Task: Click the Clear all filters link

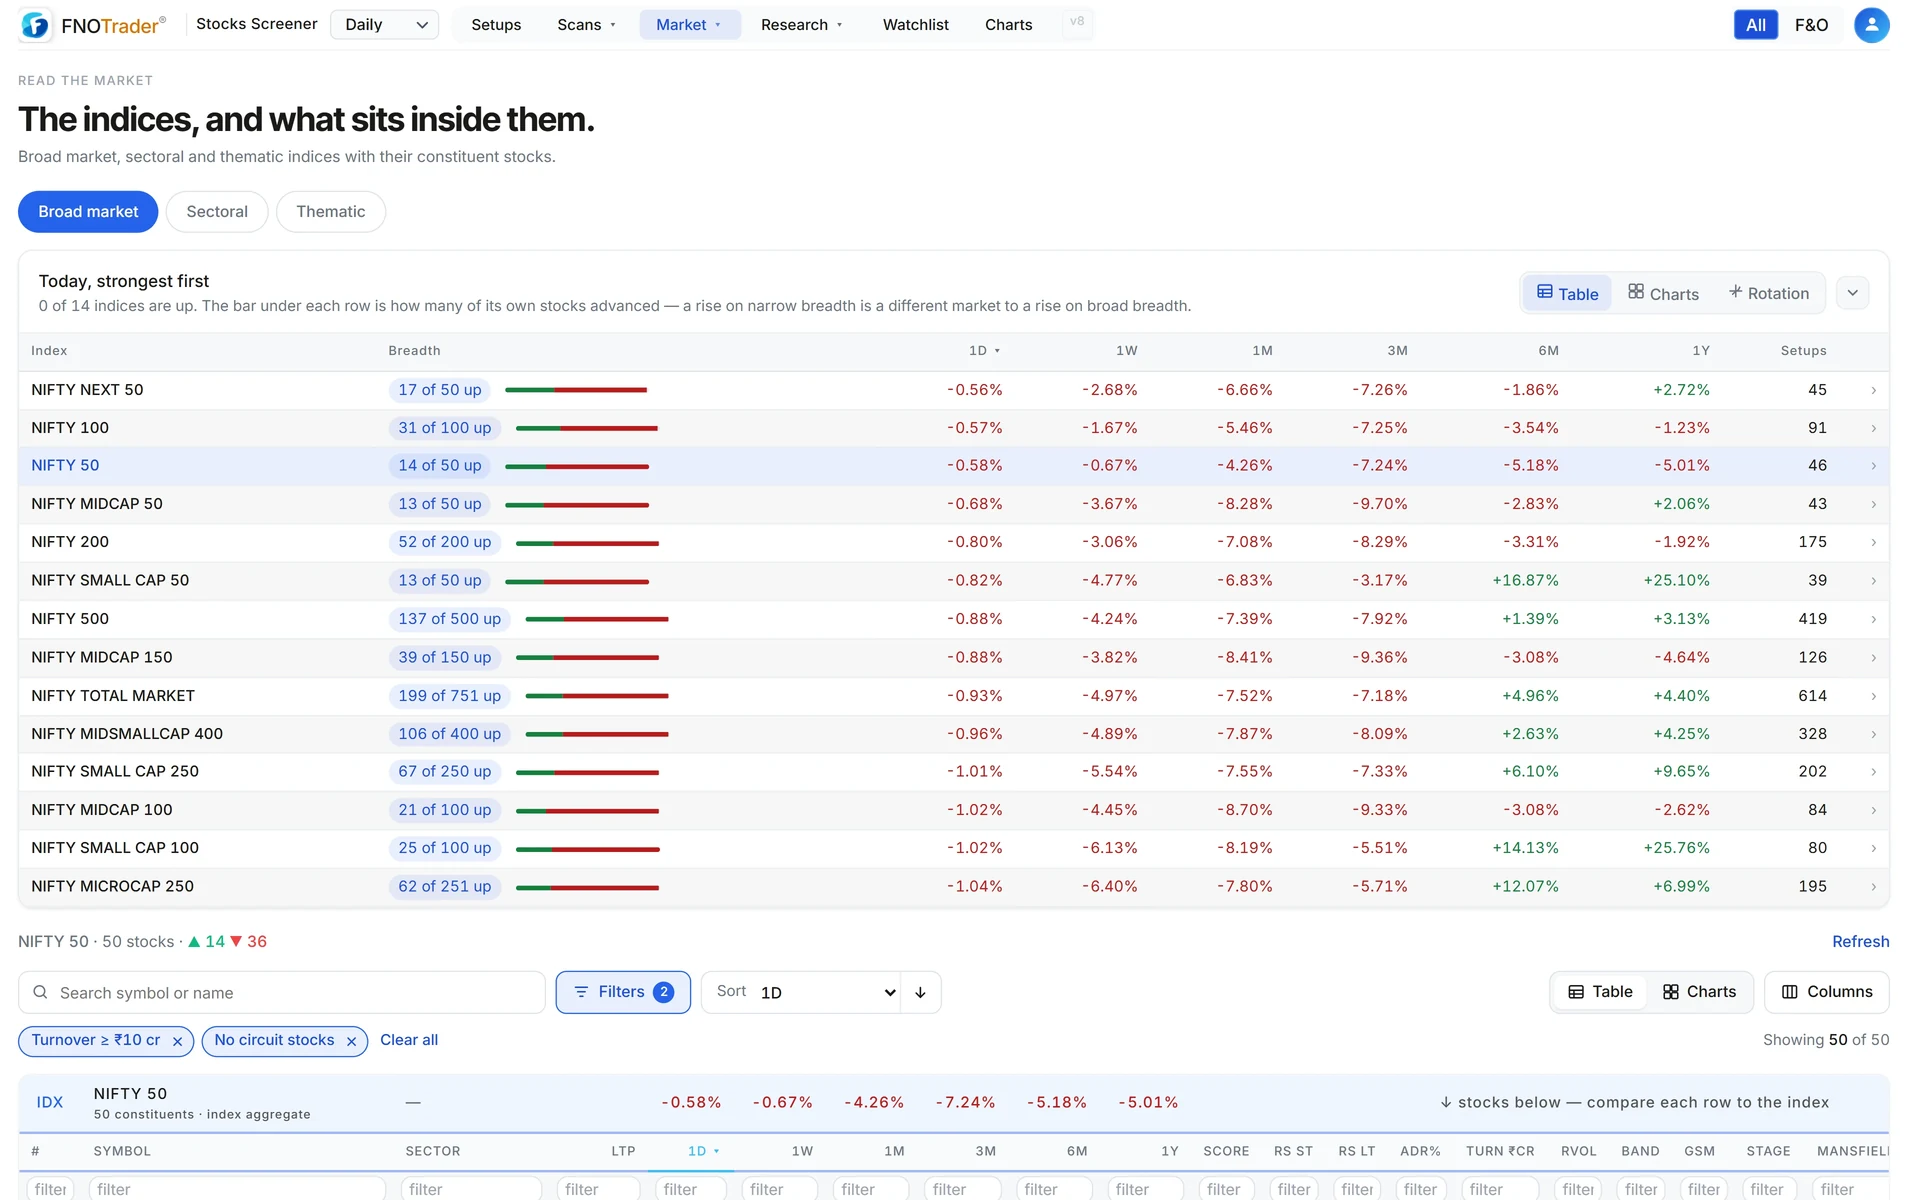Action: 409,1040
